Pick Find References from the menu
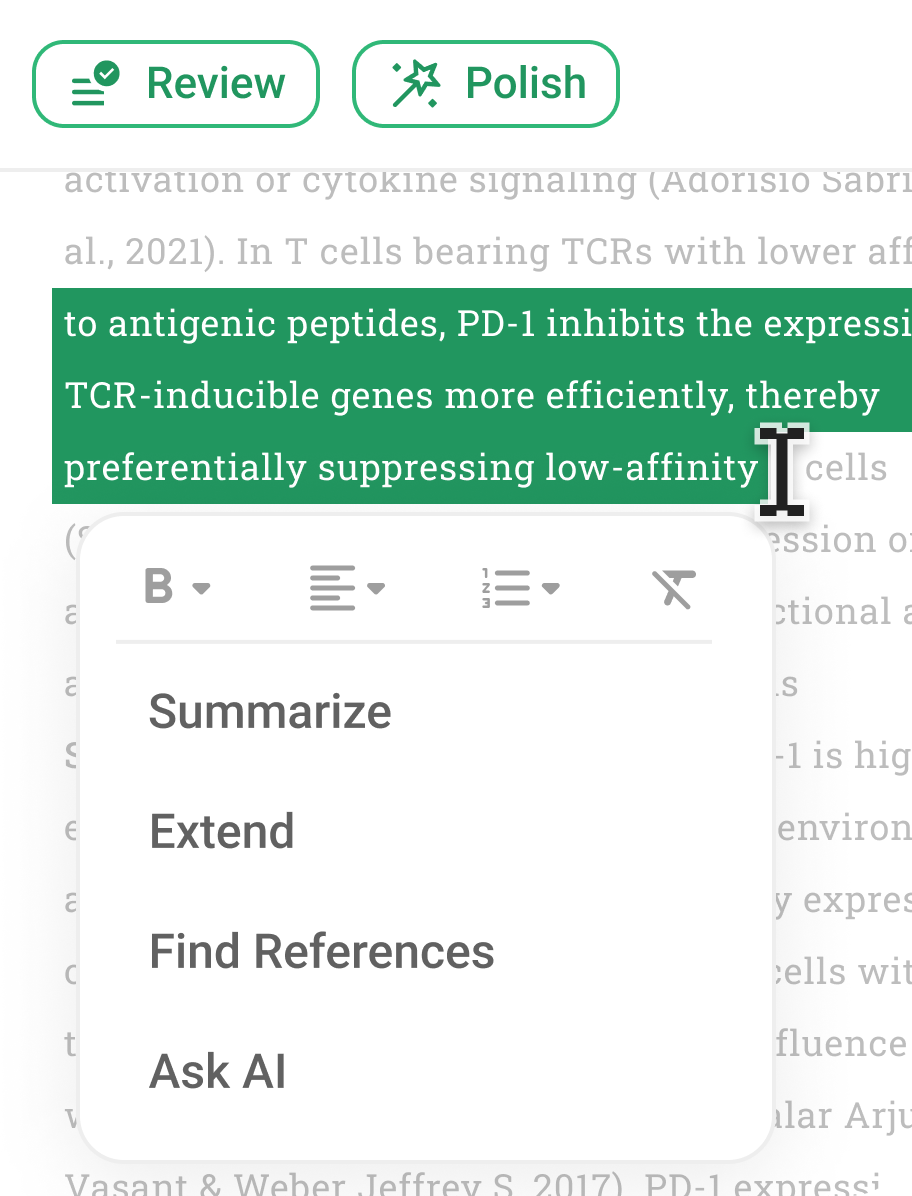Viewport: 912px width, 1196px height. (322, 952)
